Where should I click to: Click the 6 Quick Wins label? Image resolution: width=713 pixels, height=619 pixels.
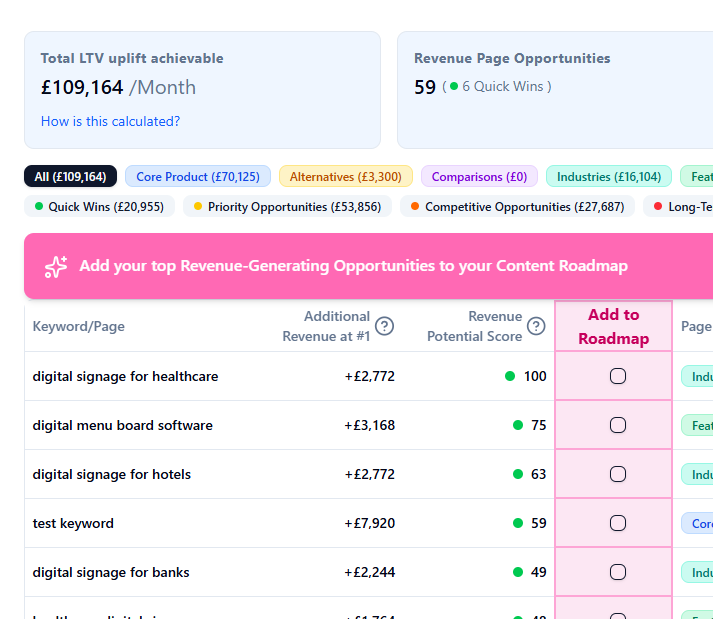pyautogui.click(x=502, y=86)
